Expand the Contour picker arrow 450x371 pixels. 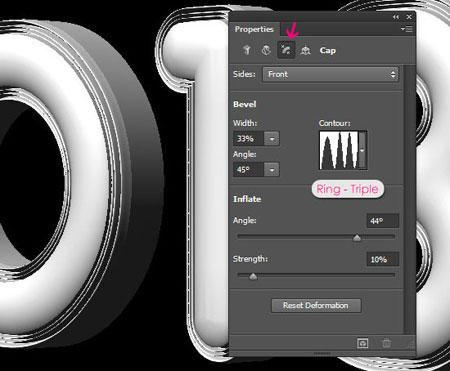(362, 150)
